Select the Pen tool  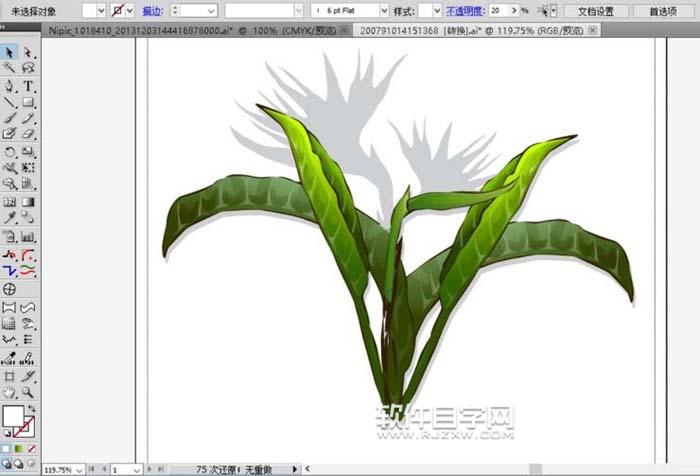tap(9, 86)
